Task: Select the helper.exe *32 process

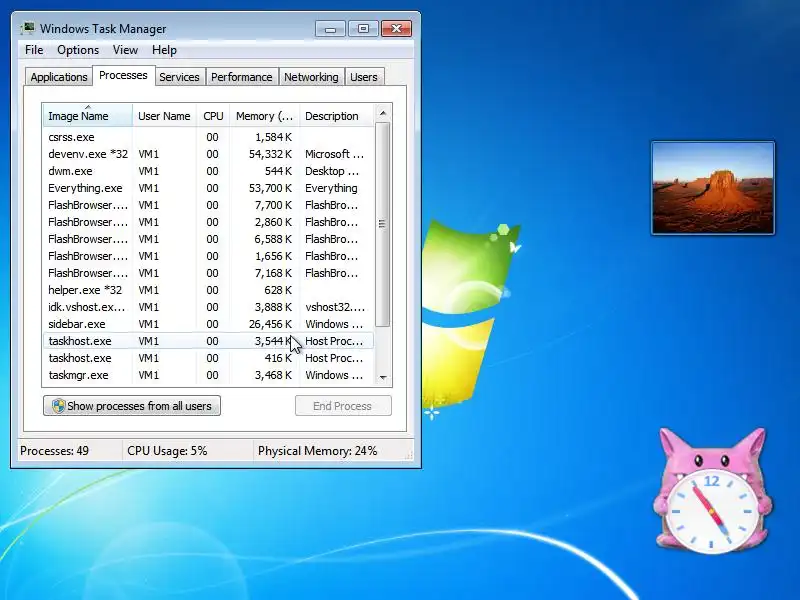Action: coord(209,290)
